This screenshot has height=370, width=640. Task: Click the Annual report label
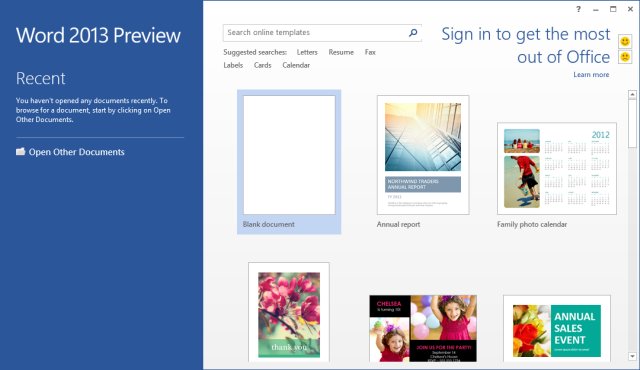[x=398, y=224]
